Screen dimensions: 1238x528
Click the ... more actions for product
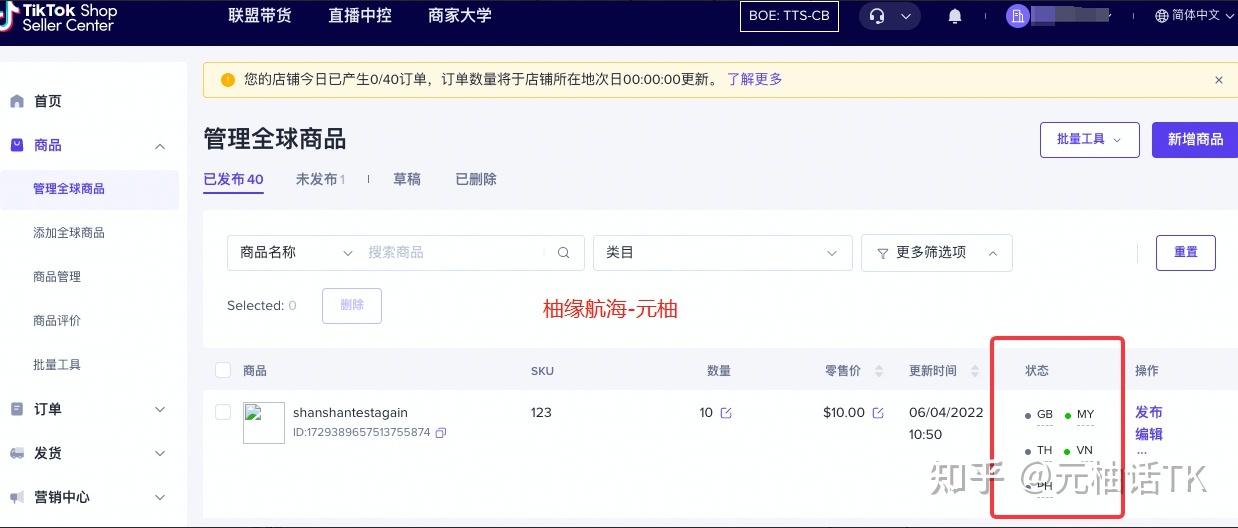(x=1141, y=452)
